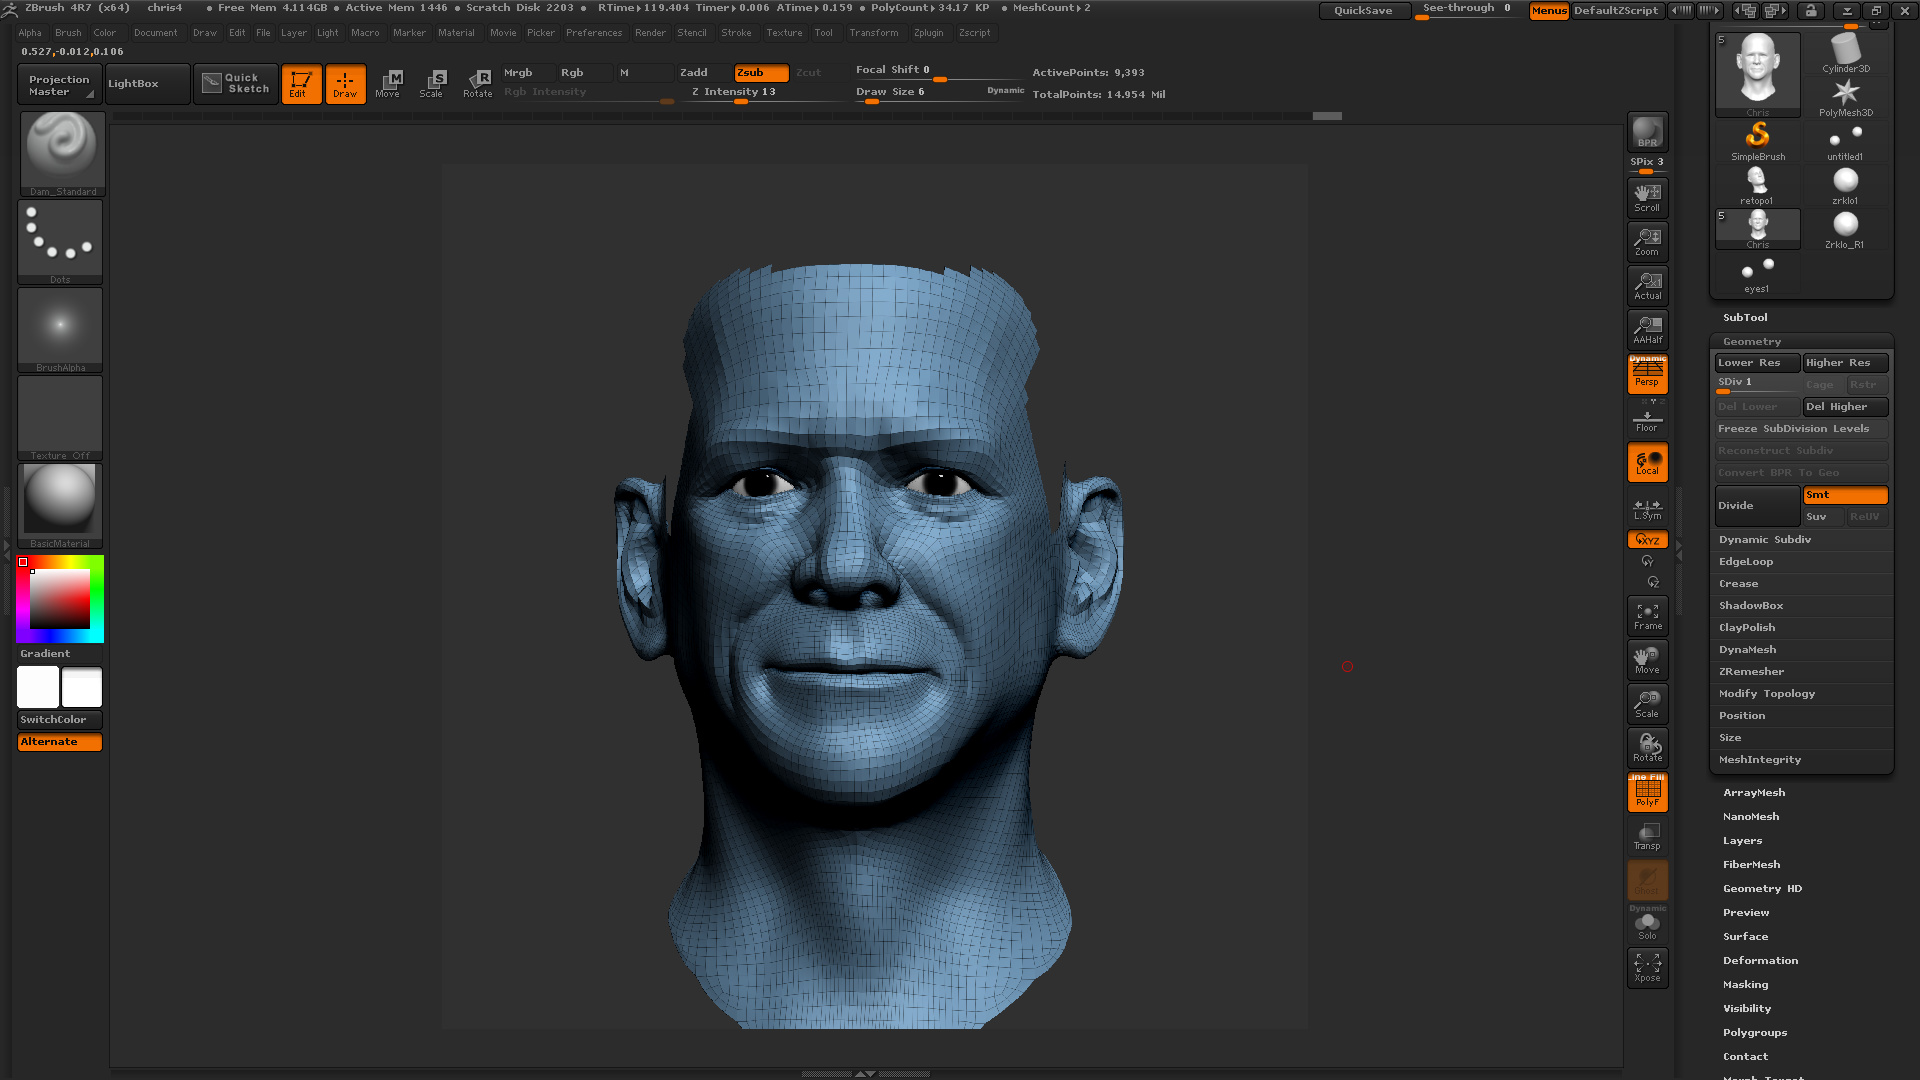Click the QuickSave button
1920x1080 pixels.
point(1363,11)
